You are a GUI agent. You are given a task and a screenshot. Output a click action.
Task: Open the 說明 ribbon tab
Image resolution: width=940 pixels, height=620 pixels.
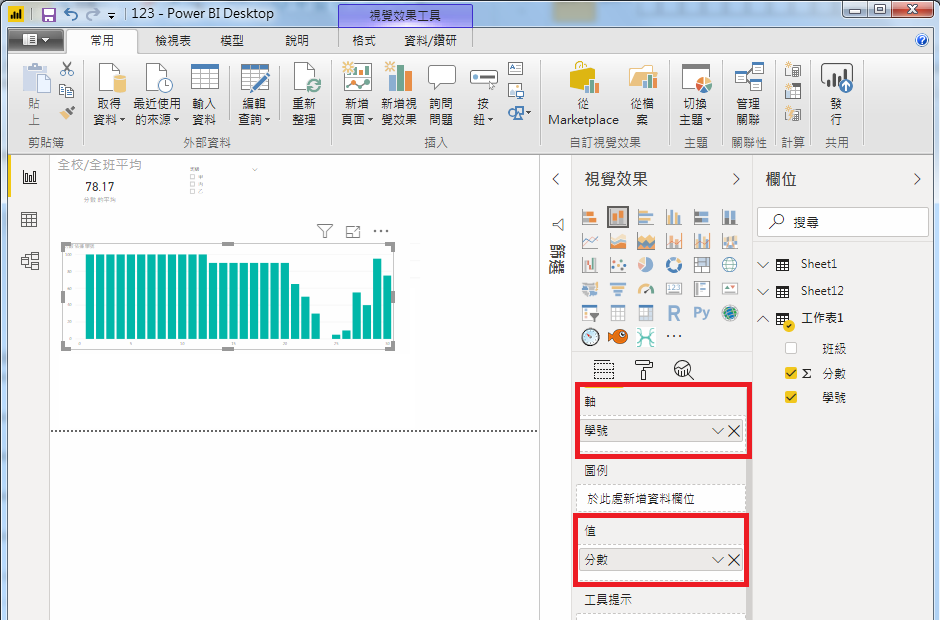[x=297, y=41]
